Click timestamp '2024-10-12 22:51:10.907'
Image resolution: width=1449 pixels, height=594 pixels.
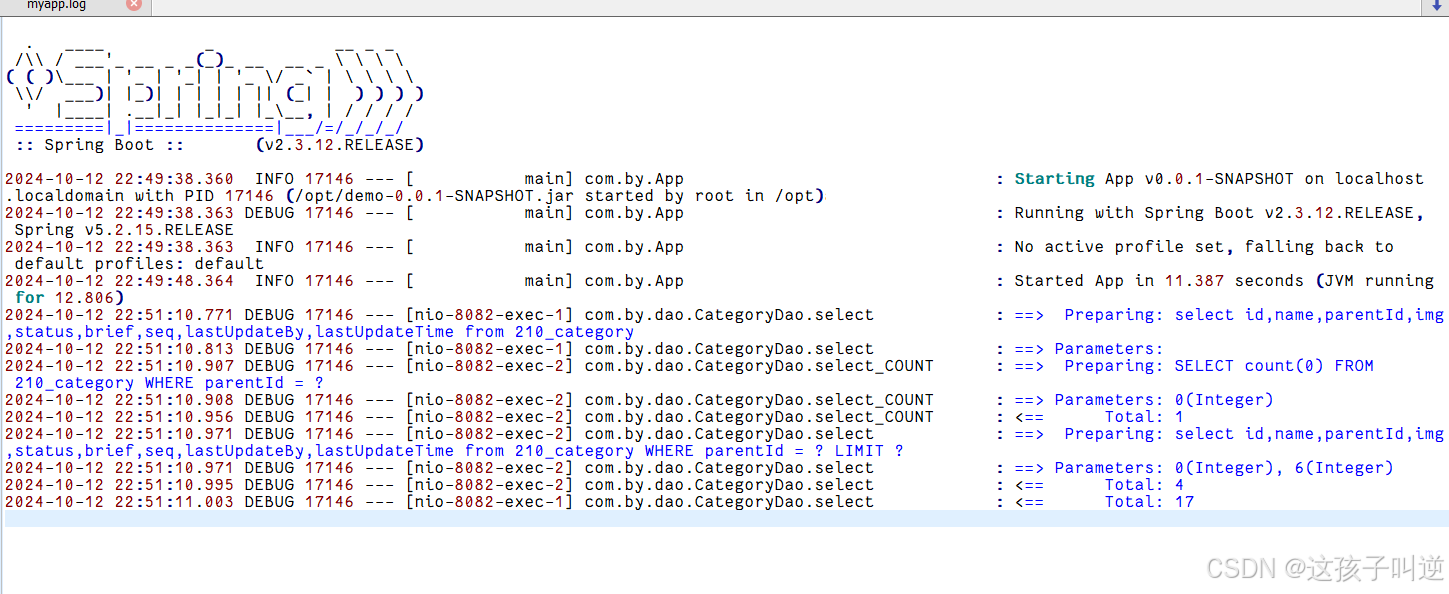[120, 366]
